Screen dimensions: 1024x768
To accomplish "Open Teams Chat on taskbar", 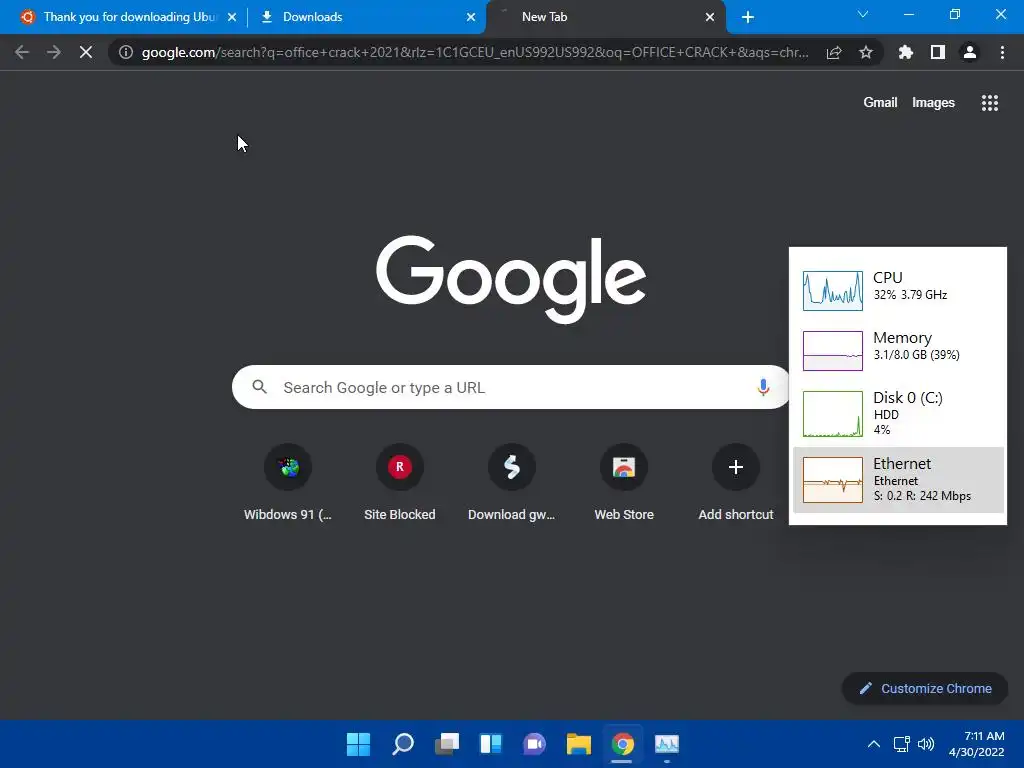I will pos(534,744).
